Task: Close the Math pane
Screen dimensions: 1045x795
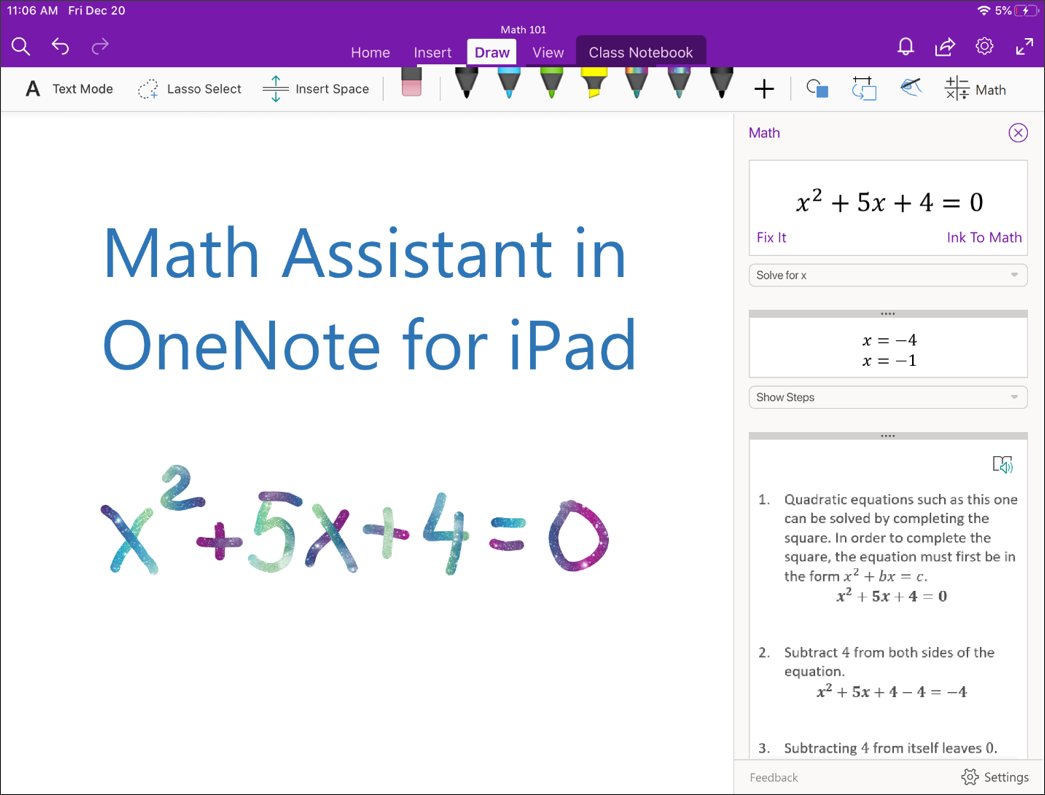Action: point(1018,133)
